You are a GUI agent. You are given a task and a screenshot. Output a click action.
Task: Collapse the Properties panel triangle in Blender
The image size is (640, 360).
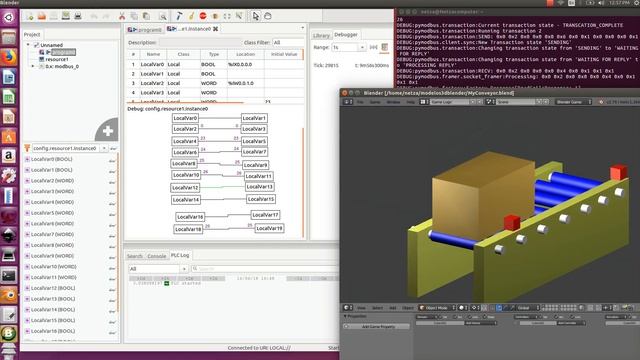point(345,316)
